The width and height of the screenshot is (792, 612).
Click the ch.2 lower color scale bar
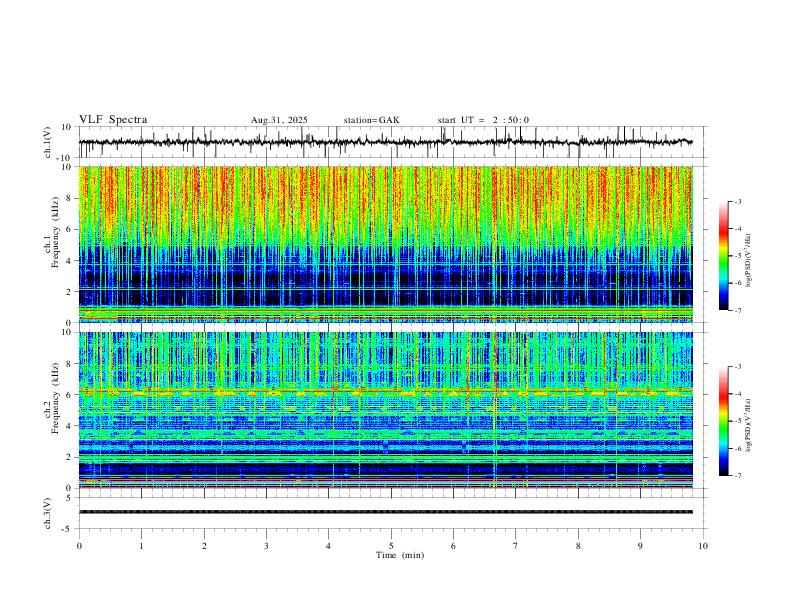pyautogui.click(x=723, y=421)
